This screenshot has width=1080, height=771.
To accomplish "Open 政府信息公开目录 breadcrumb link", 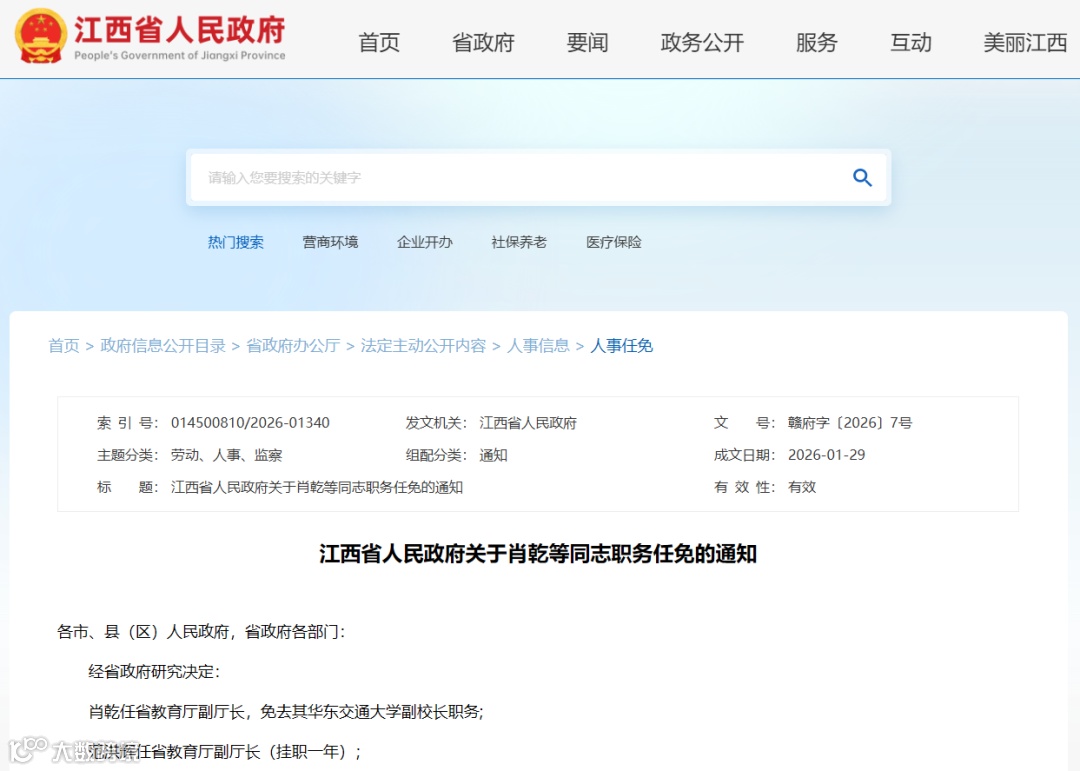I will pyautogui.click(x=163, y=345).
